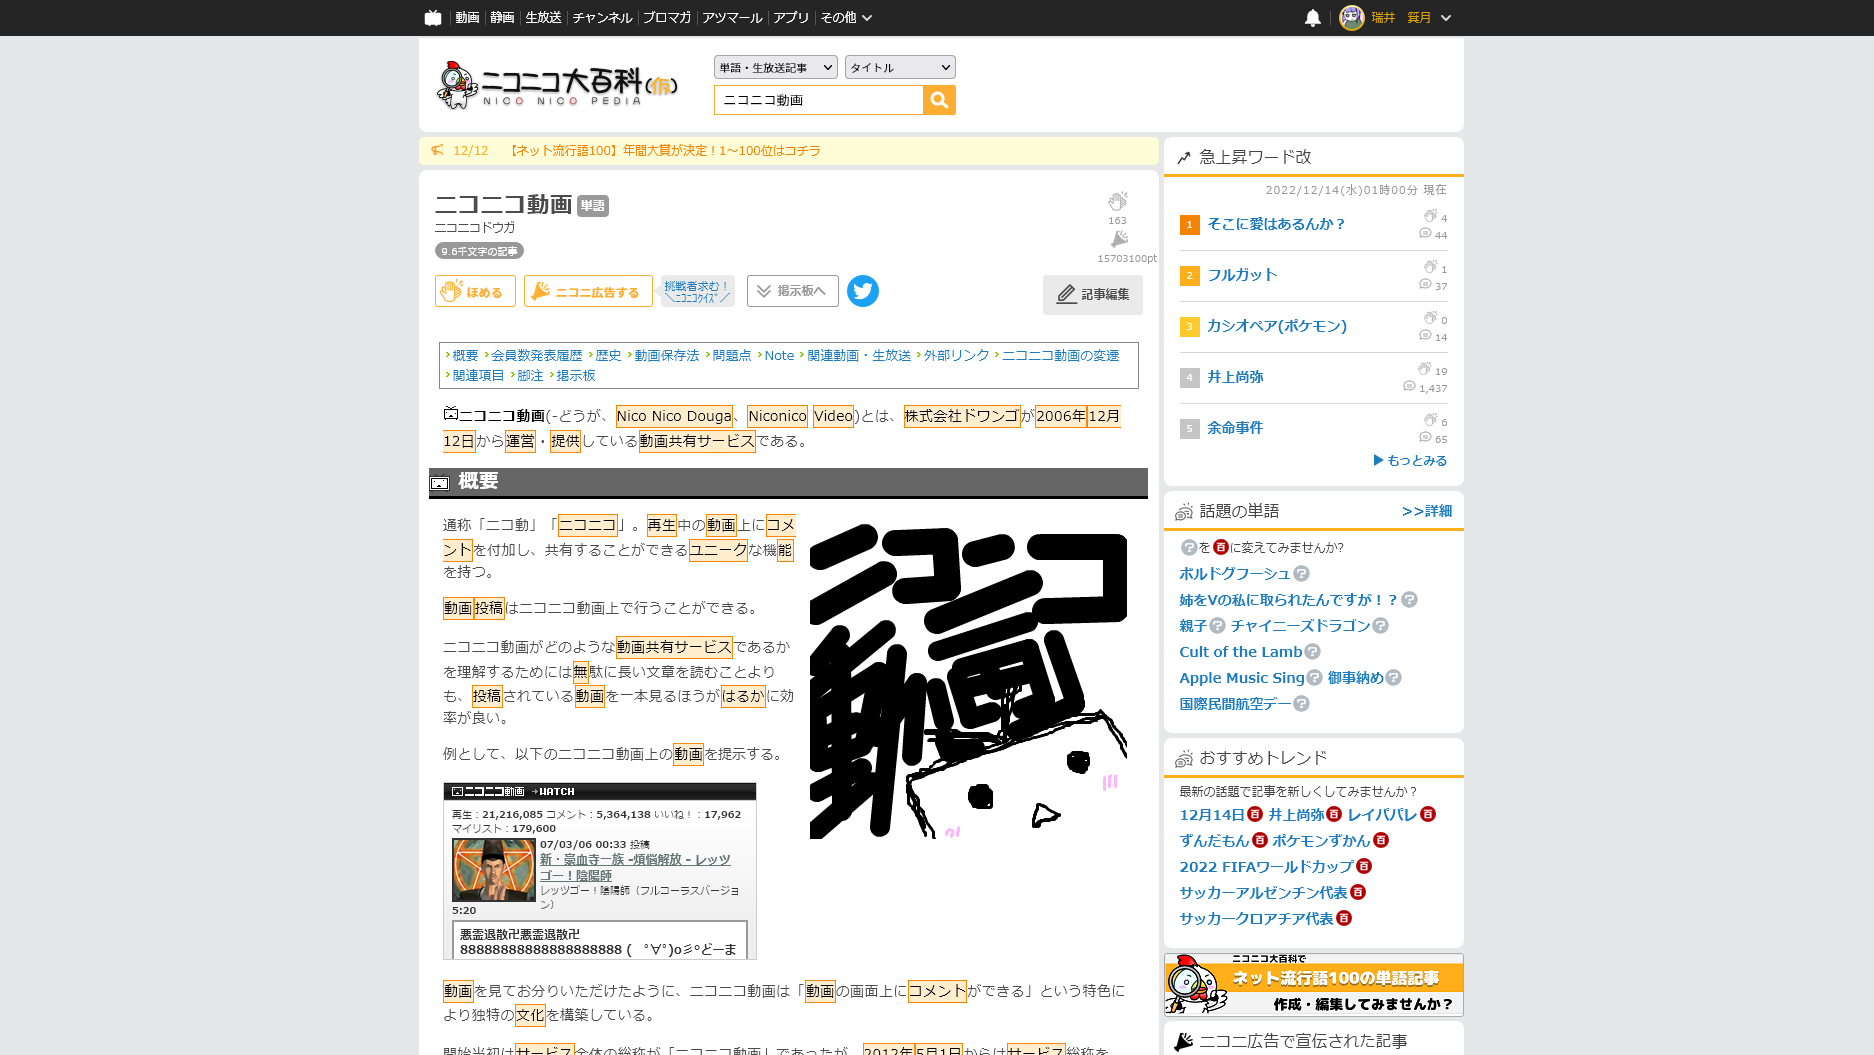
Task: Click the party popper icon above 15703100pt
Action: pyautogui.click(x=1119, y=239)
